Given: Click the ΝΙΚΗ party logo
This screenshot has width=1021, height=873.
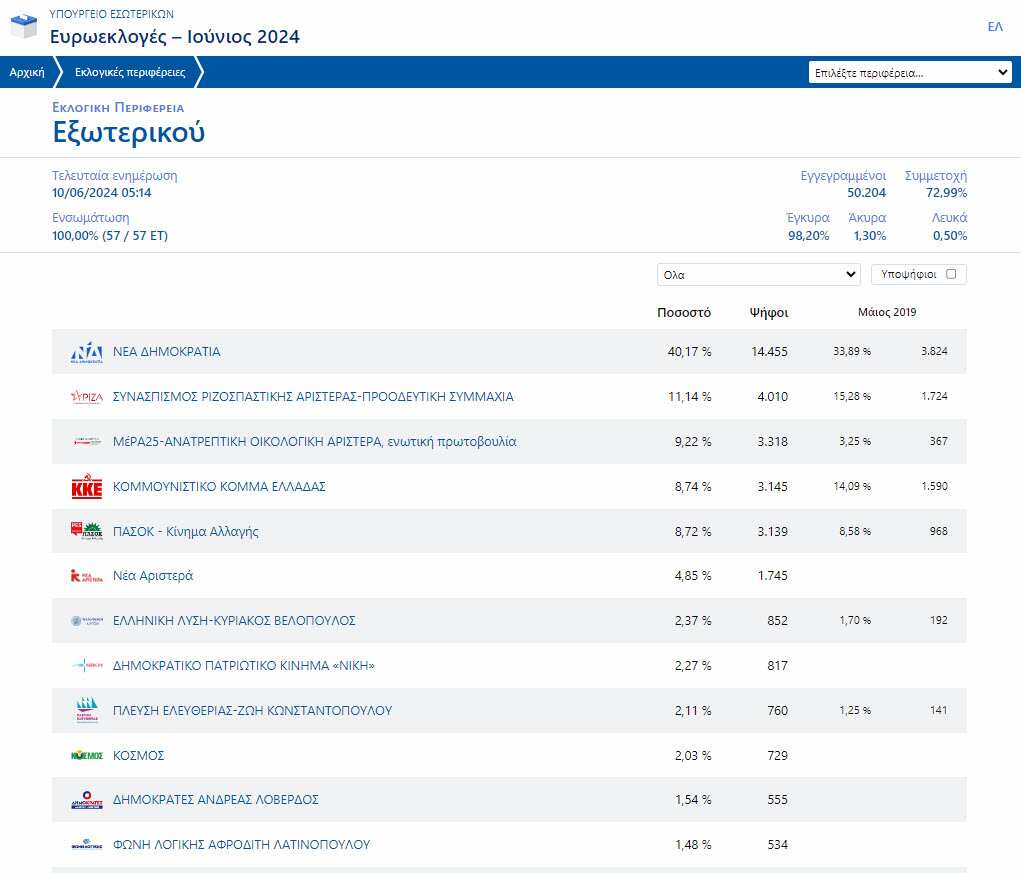Looking at the screenshot, I should click(x=86, y=666).
